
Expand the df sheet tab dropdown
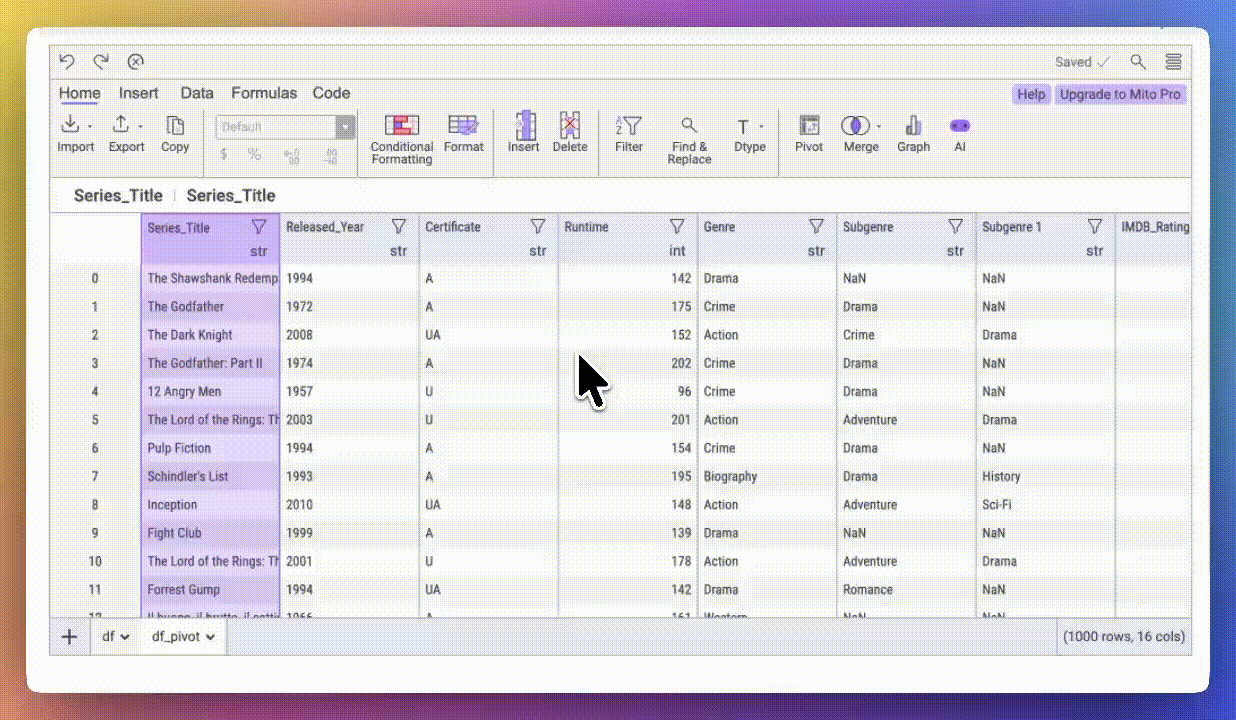click(126, 636)
